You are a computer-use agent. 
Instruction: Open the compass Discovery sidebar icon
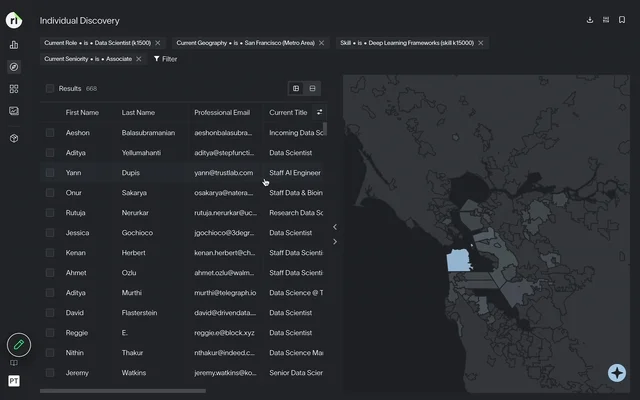[14, 67]
